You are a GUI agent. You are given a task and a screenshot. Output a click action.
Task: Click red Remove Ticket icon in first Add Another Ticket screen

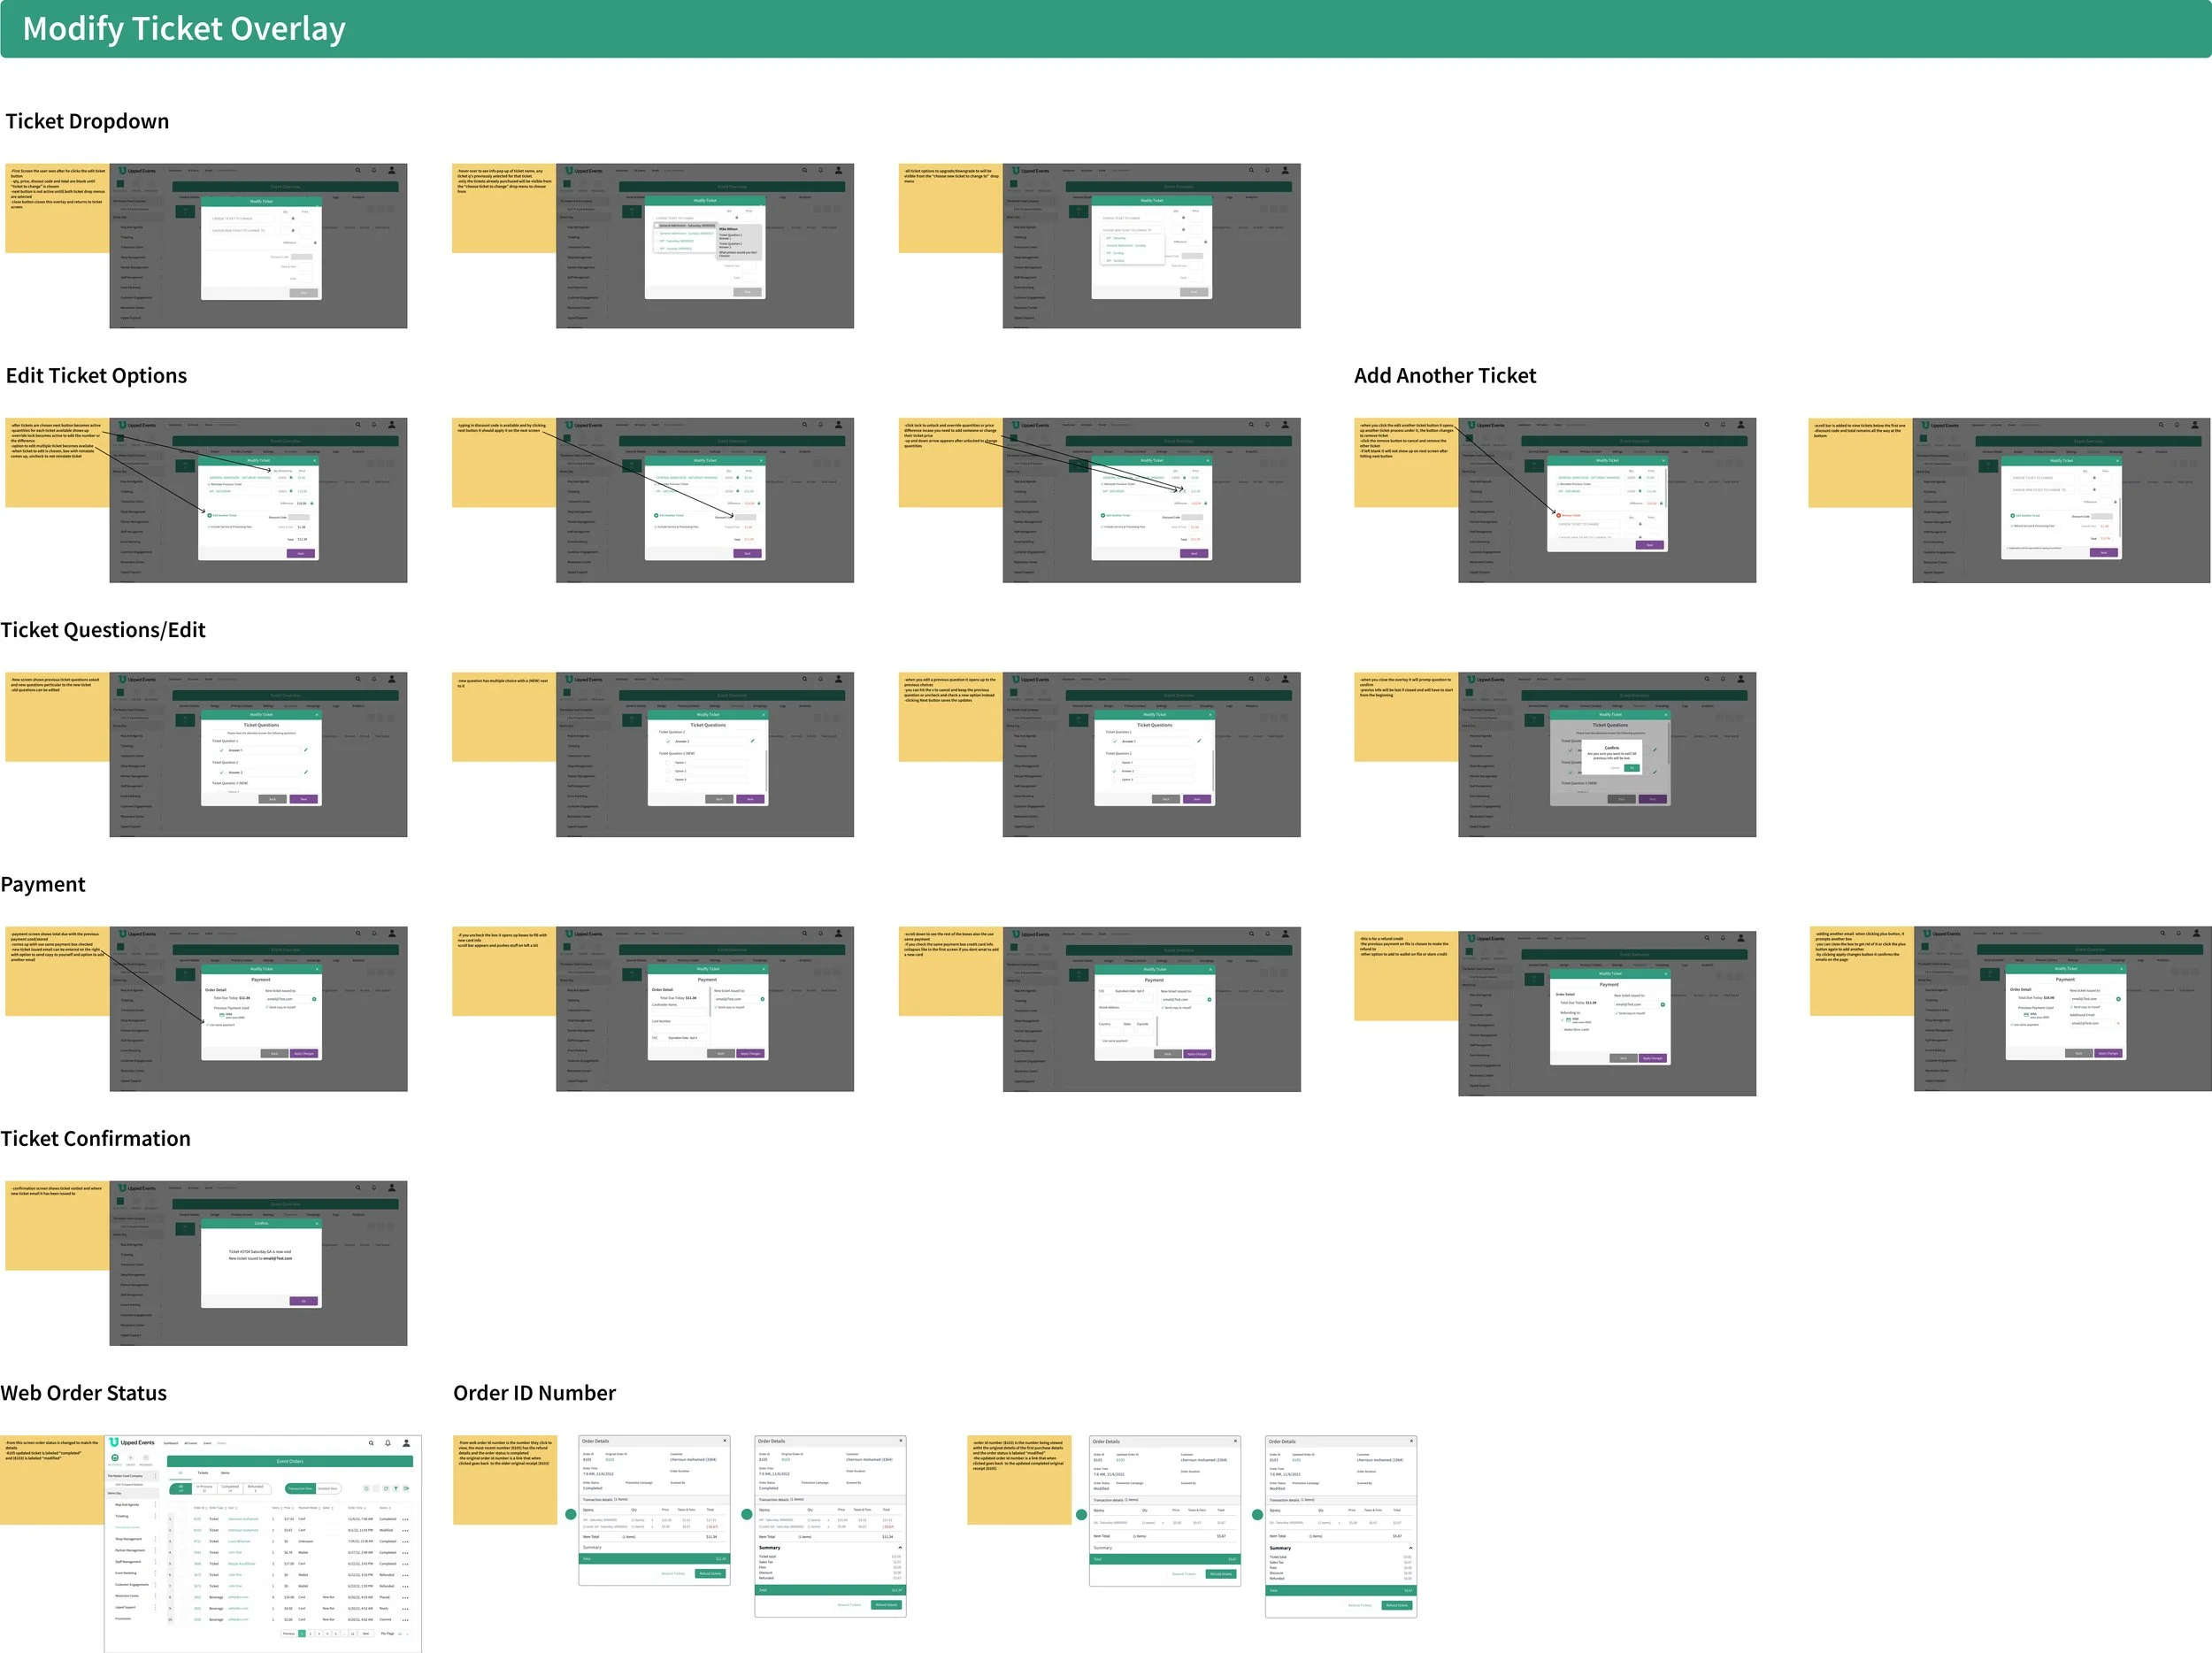(1558, 515)
